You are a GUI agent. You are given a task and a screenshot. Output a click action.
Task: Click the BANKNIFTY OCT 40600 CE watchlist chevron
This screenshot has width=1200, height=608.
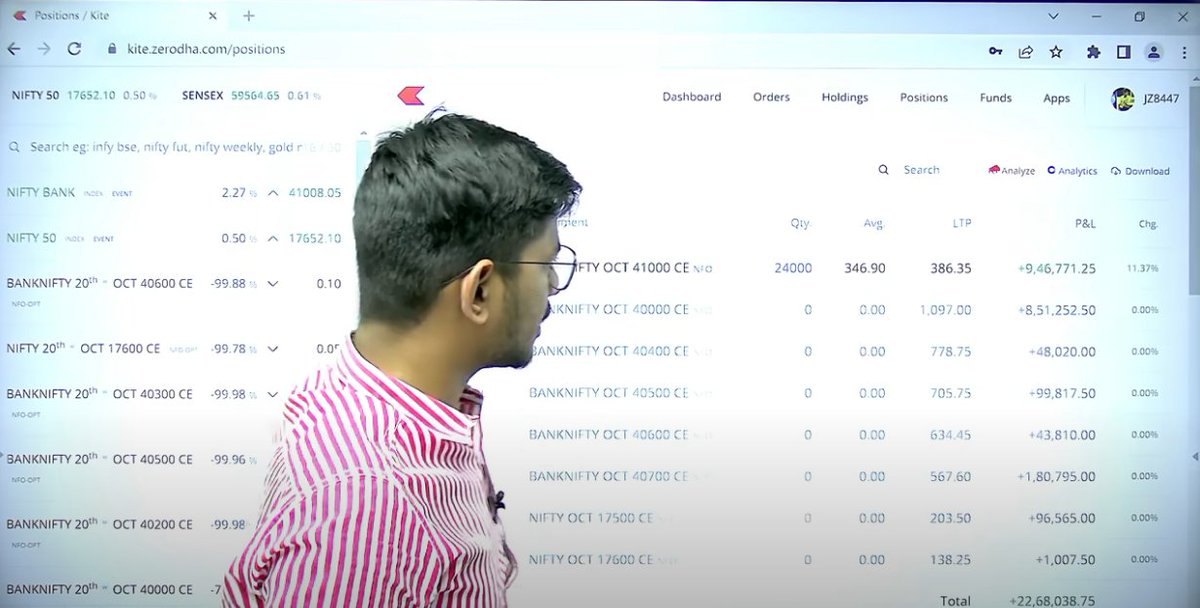click(x=272, y=283)
